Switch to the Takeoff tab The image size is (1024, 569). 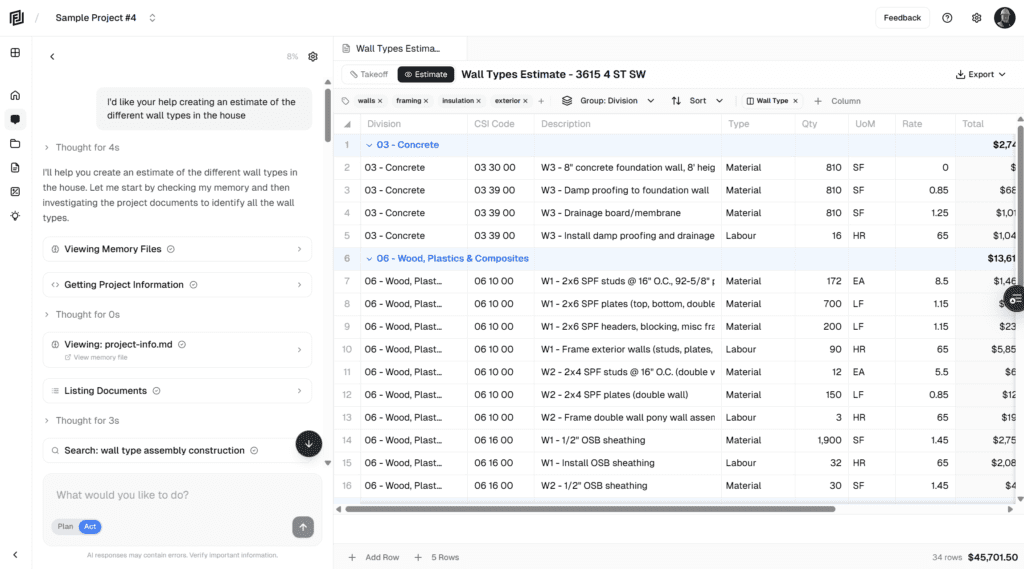pyautogui.click(x=368, y=74)
